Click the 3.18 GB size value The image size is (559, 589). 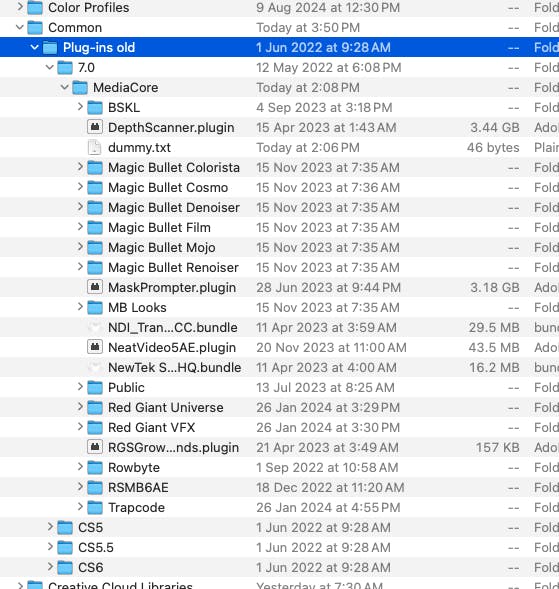(x=495, y=287)
